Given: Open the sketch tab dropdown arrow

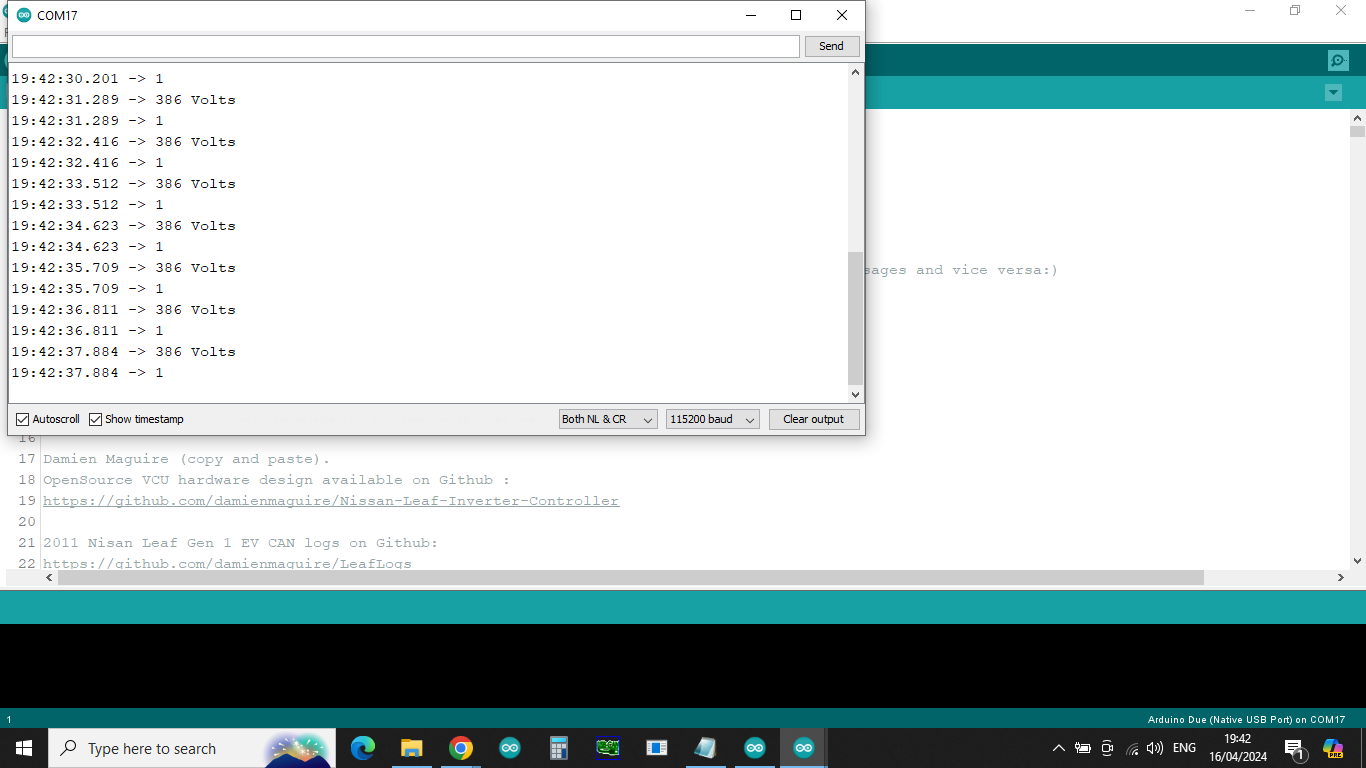Looking at the screenshot, I should click(x=1332, y=93).
